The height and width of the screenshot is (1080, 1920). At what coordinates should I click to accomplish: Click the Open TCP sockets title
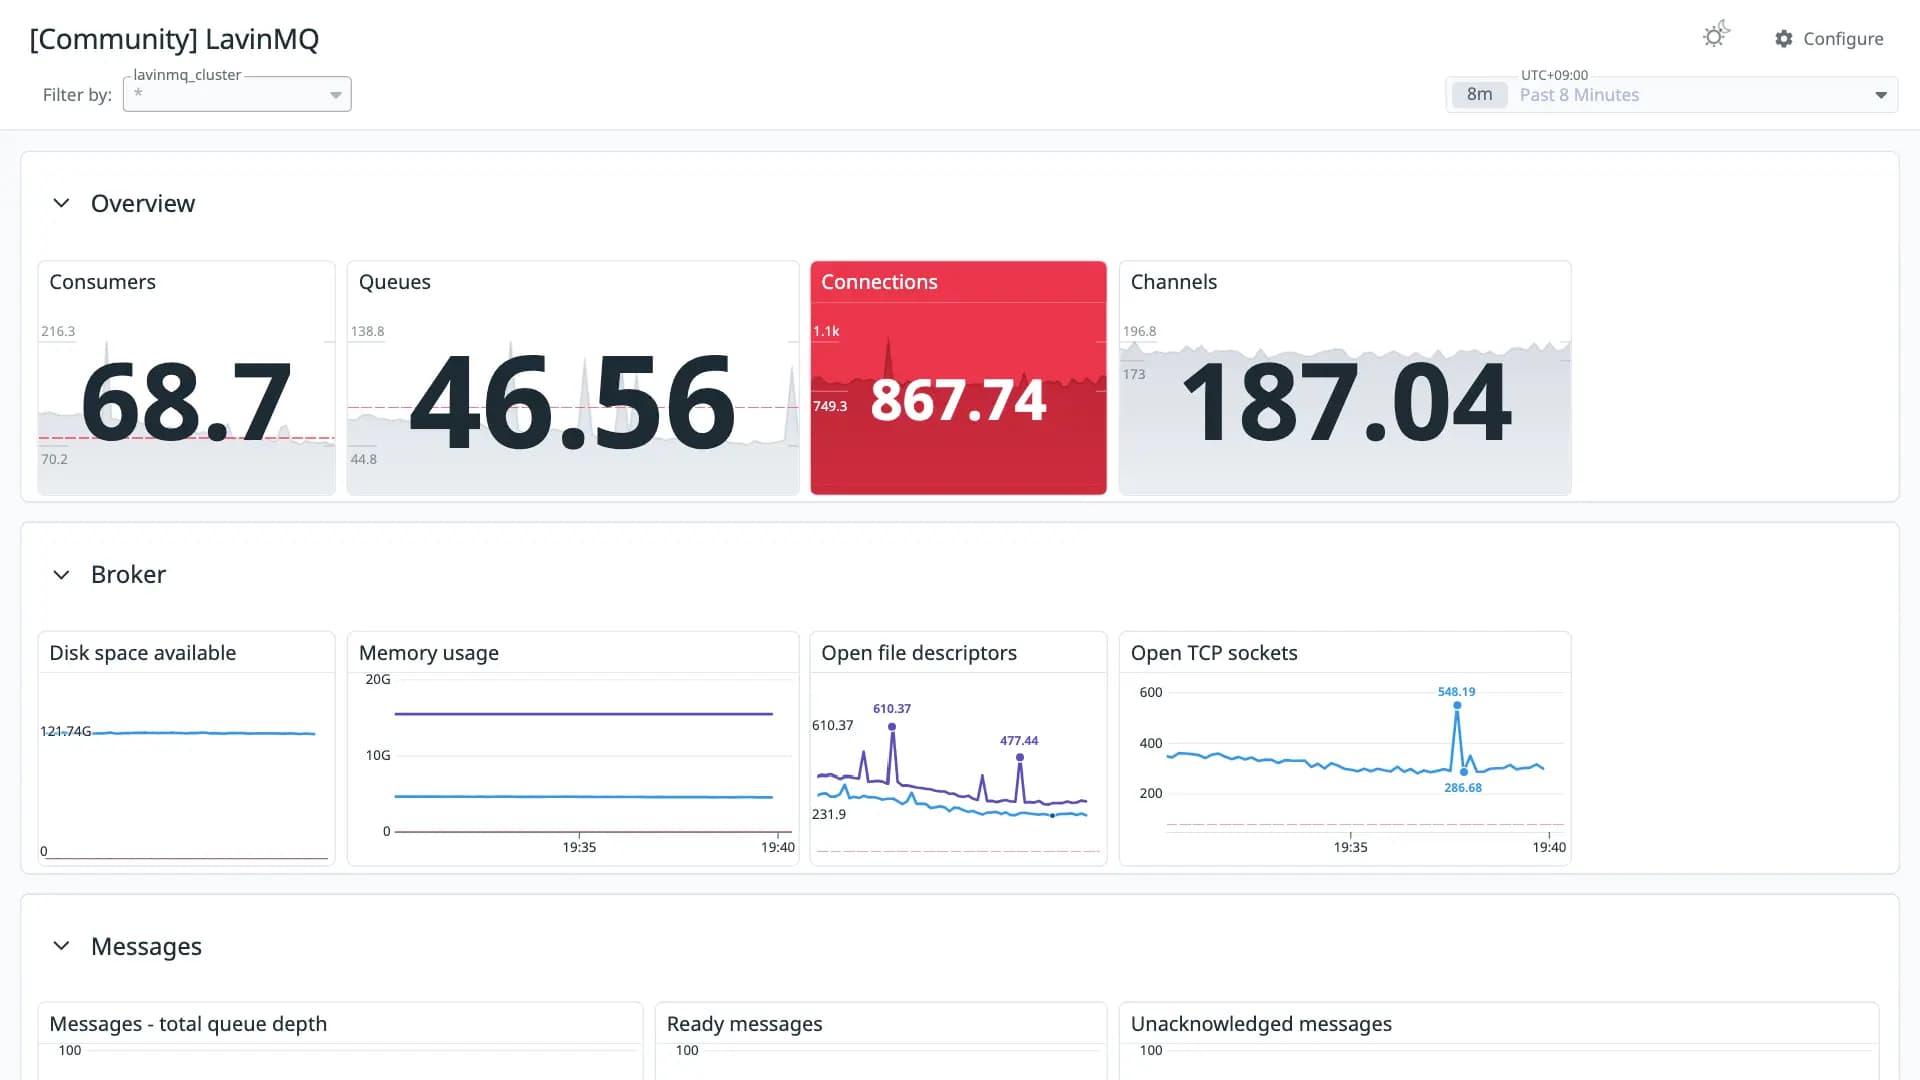coord(1214,653)
